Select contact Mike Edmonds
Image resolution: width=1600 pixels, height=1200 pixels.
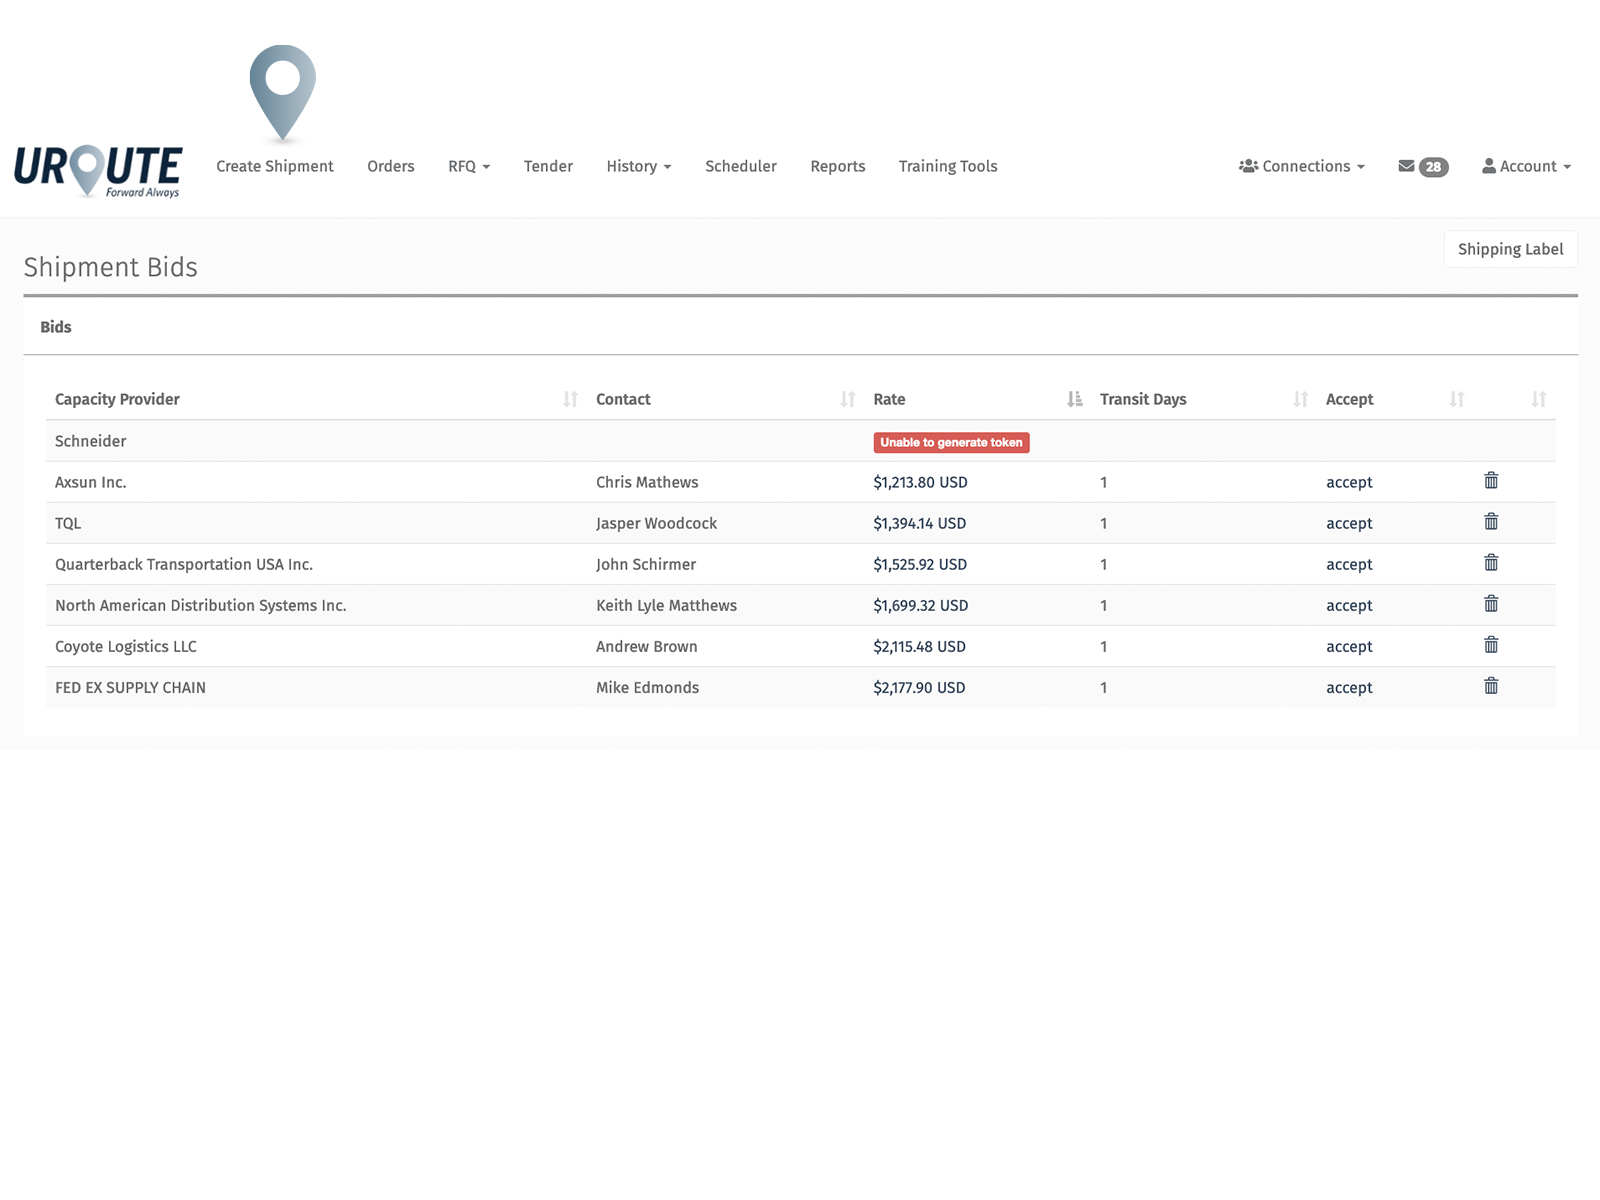point(647,687)
